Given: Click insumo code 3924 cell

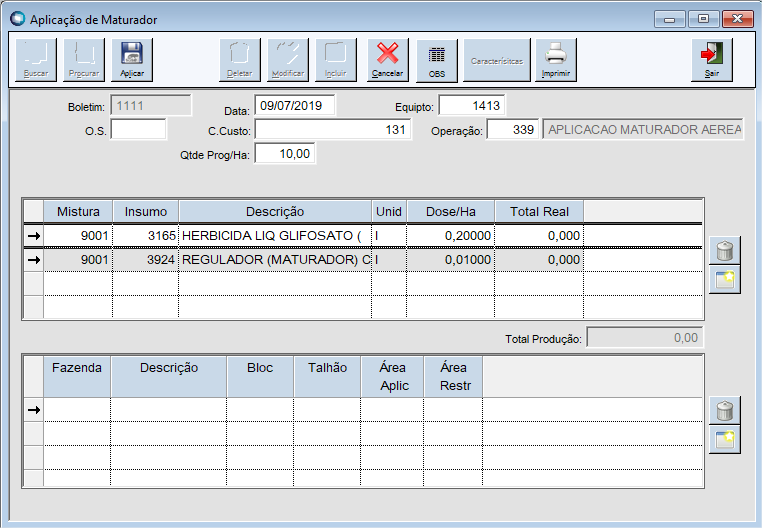Looking at the screenshot, I should coord(146,260).
